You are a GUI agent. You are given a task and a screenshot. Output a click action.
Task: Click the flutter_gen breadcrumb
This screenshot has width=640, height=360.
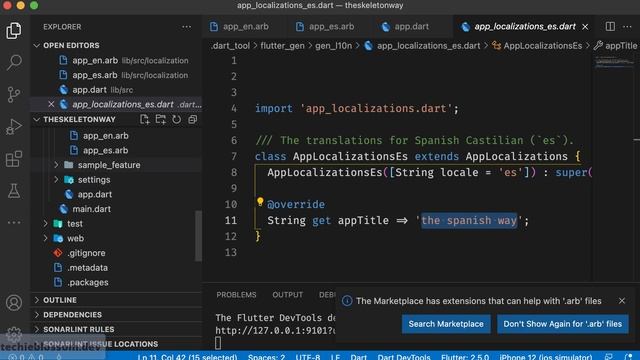pyautogui.click(x=282, y=46)
